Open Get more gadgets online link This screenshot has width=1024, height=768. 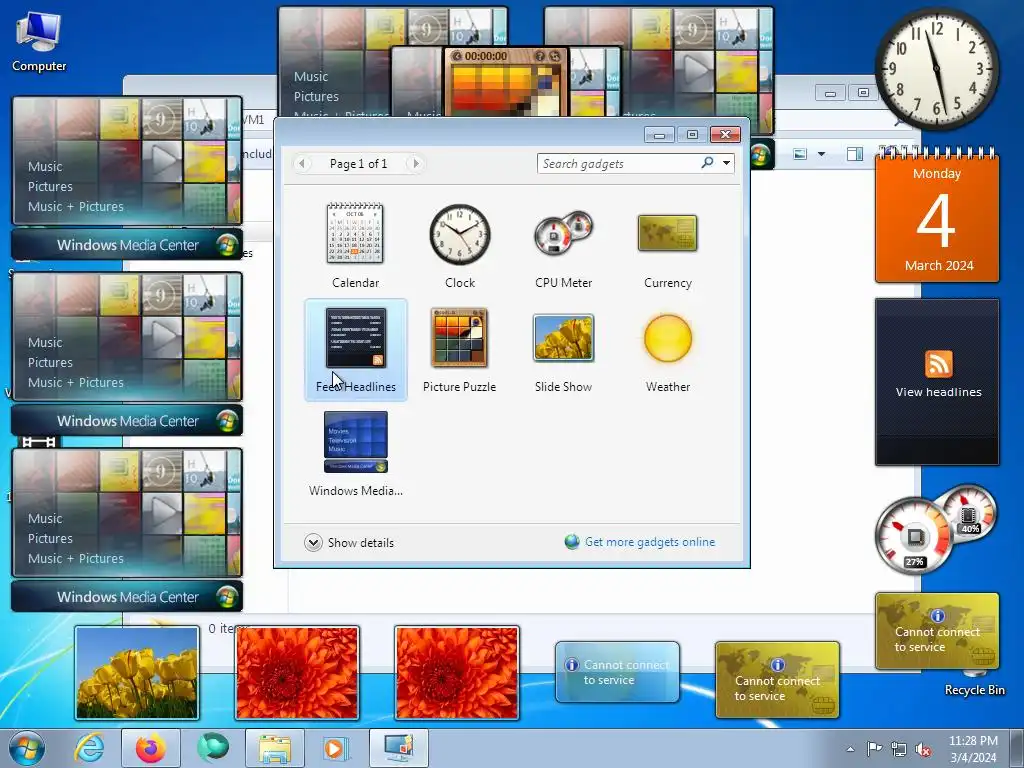[x=650, y=542]
